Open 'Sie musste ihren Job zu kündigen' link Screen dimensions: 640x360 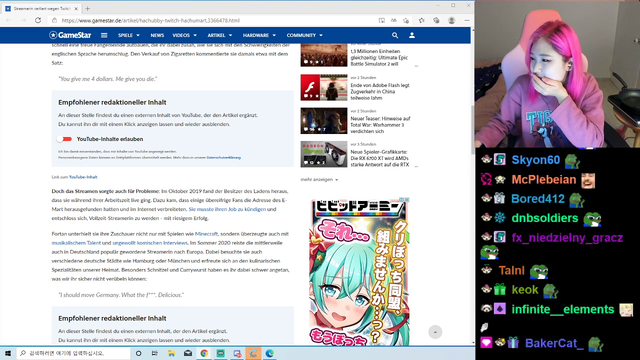[x=227, y=209]
